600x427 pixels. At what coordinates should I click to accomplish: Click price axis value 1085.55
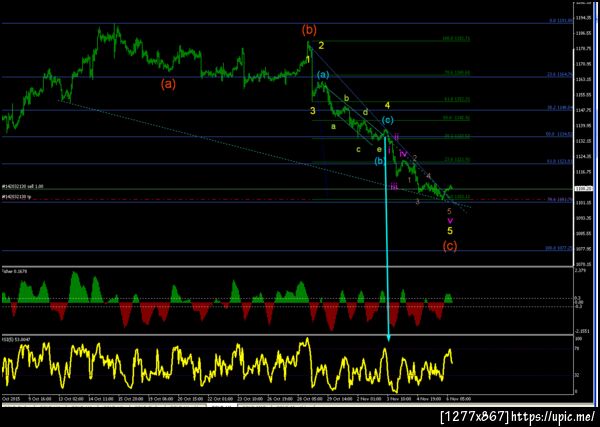pos(583,233)
